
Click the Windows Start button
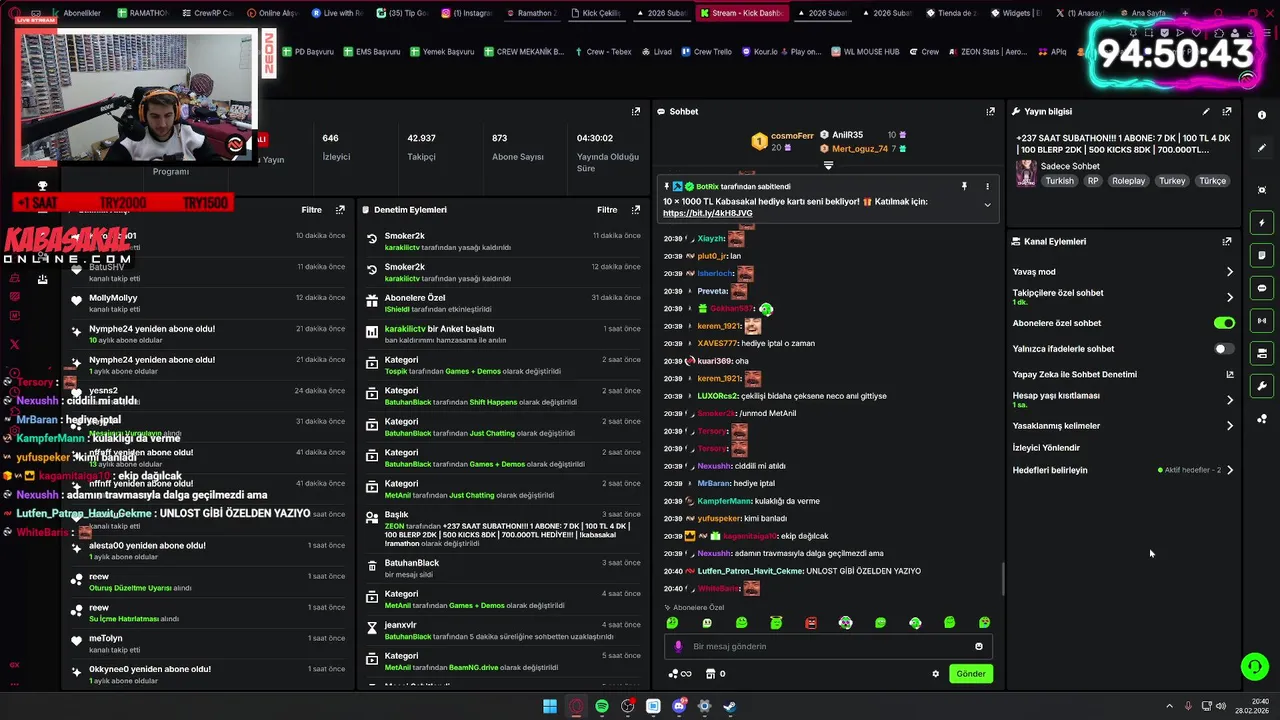550,706
